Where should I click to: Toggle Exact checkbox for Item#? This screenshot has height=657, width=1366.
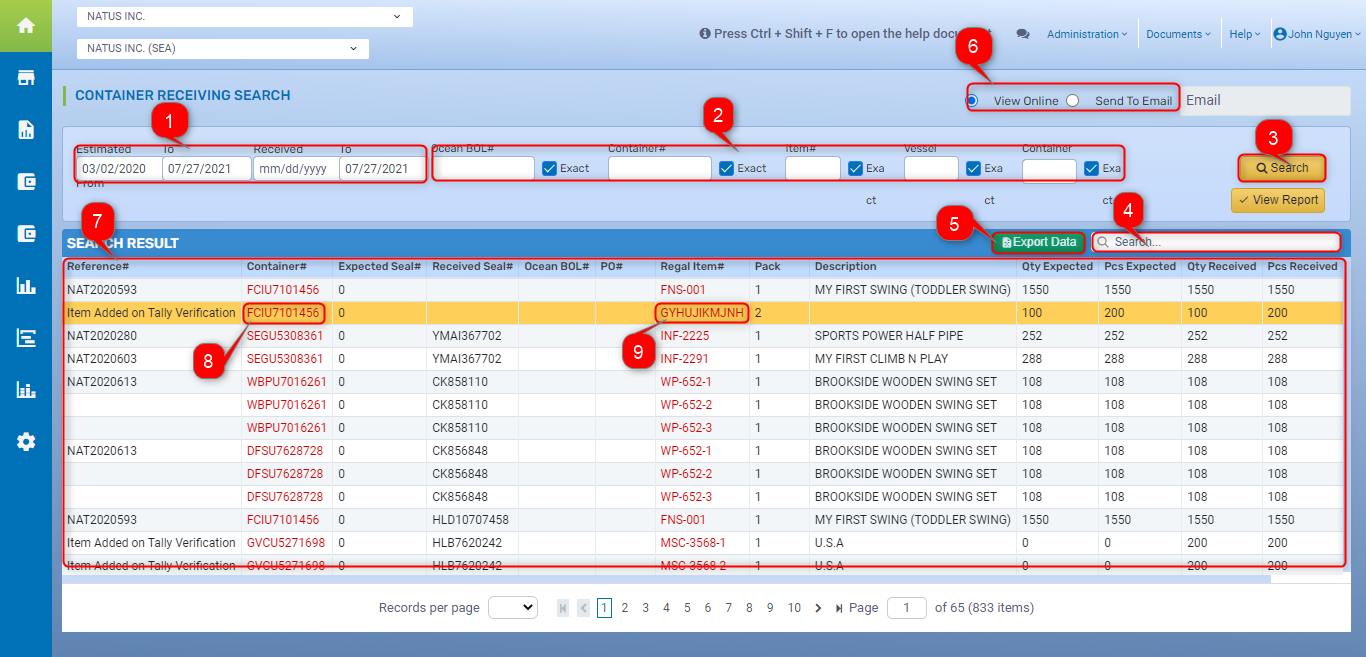pos(855,168)
